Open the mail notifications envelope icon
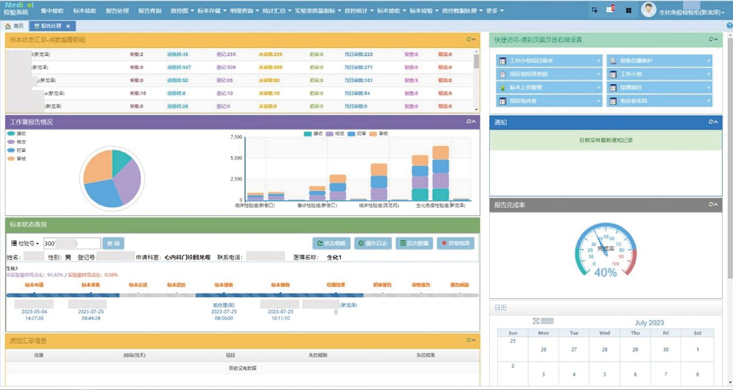 610,9
